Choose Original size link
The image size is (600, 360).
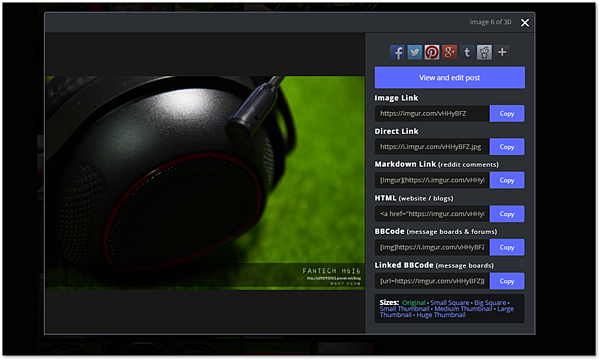coord(414,303)
